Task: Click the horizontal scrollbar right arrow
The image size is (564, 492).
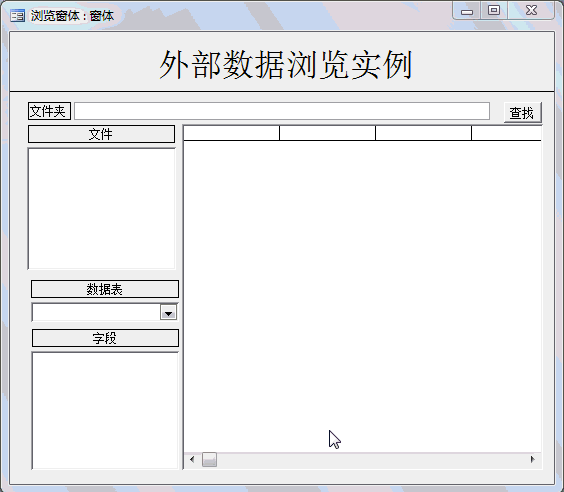Action: point(533,459)
